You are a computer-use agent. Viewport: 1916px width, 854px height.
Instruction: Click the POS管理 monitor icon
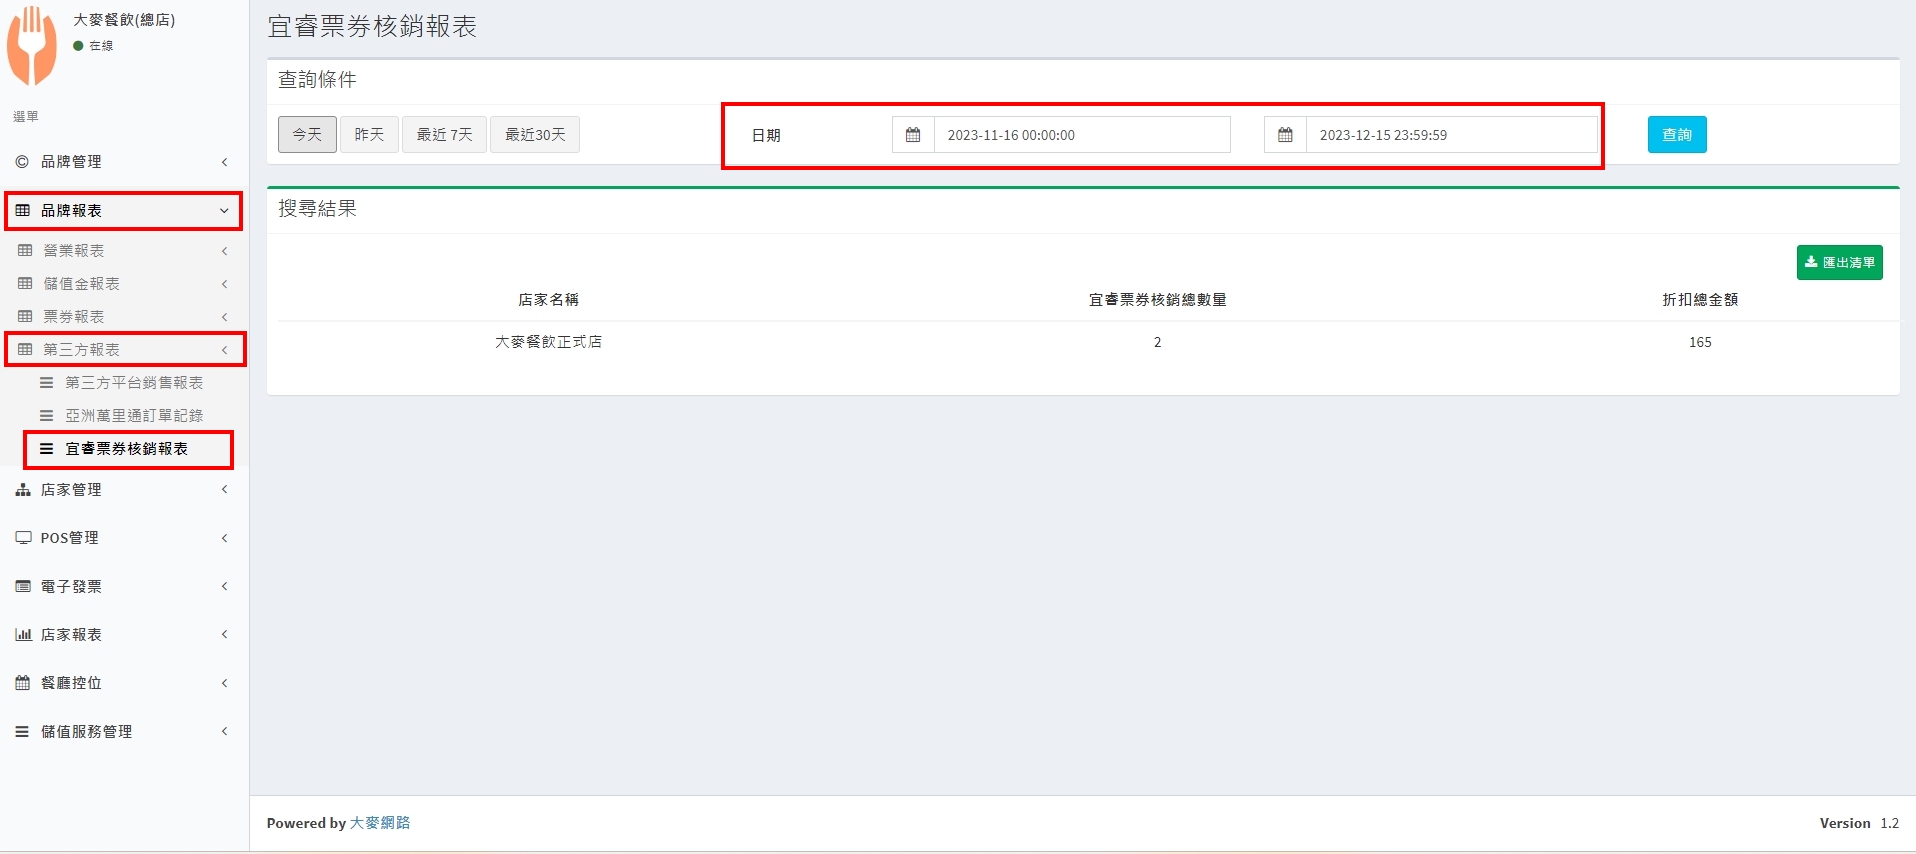point(23,538)
